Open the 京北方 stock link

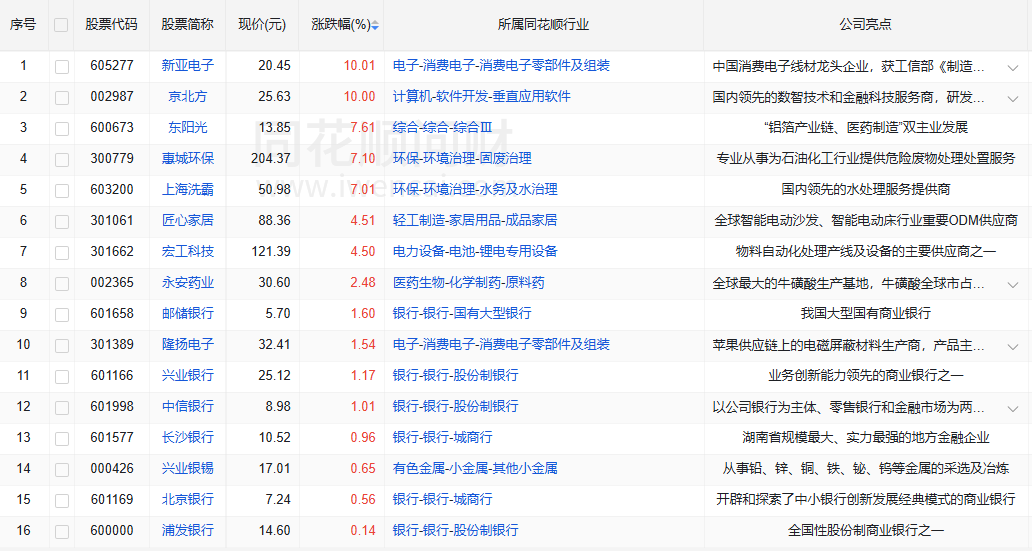[188, 96]
